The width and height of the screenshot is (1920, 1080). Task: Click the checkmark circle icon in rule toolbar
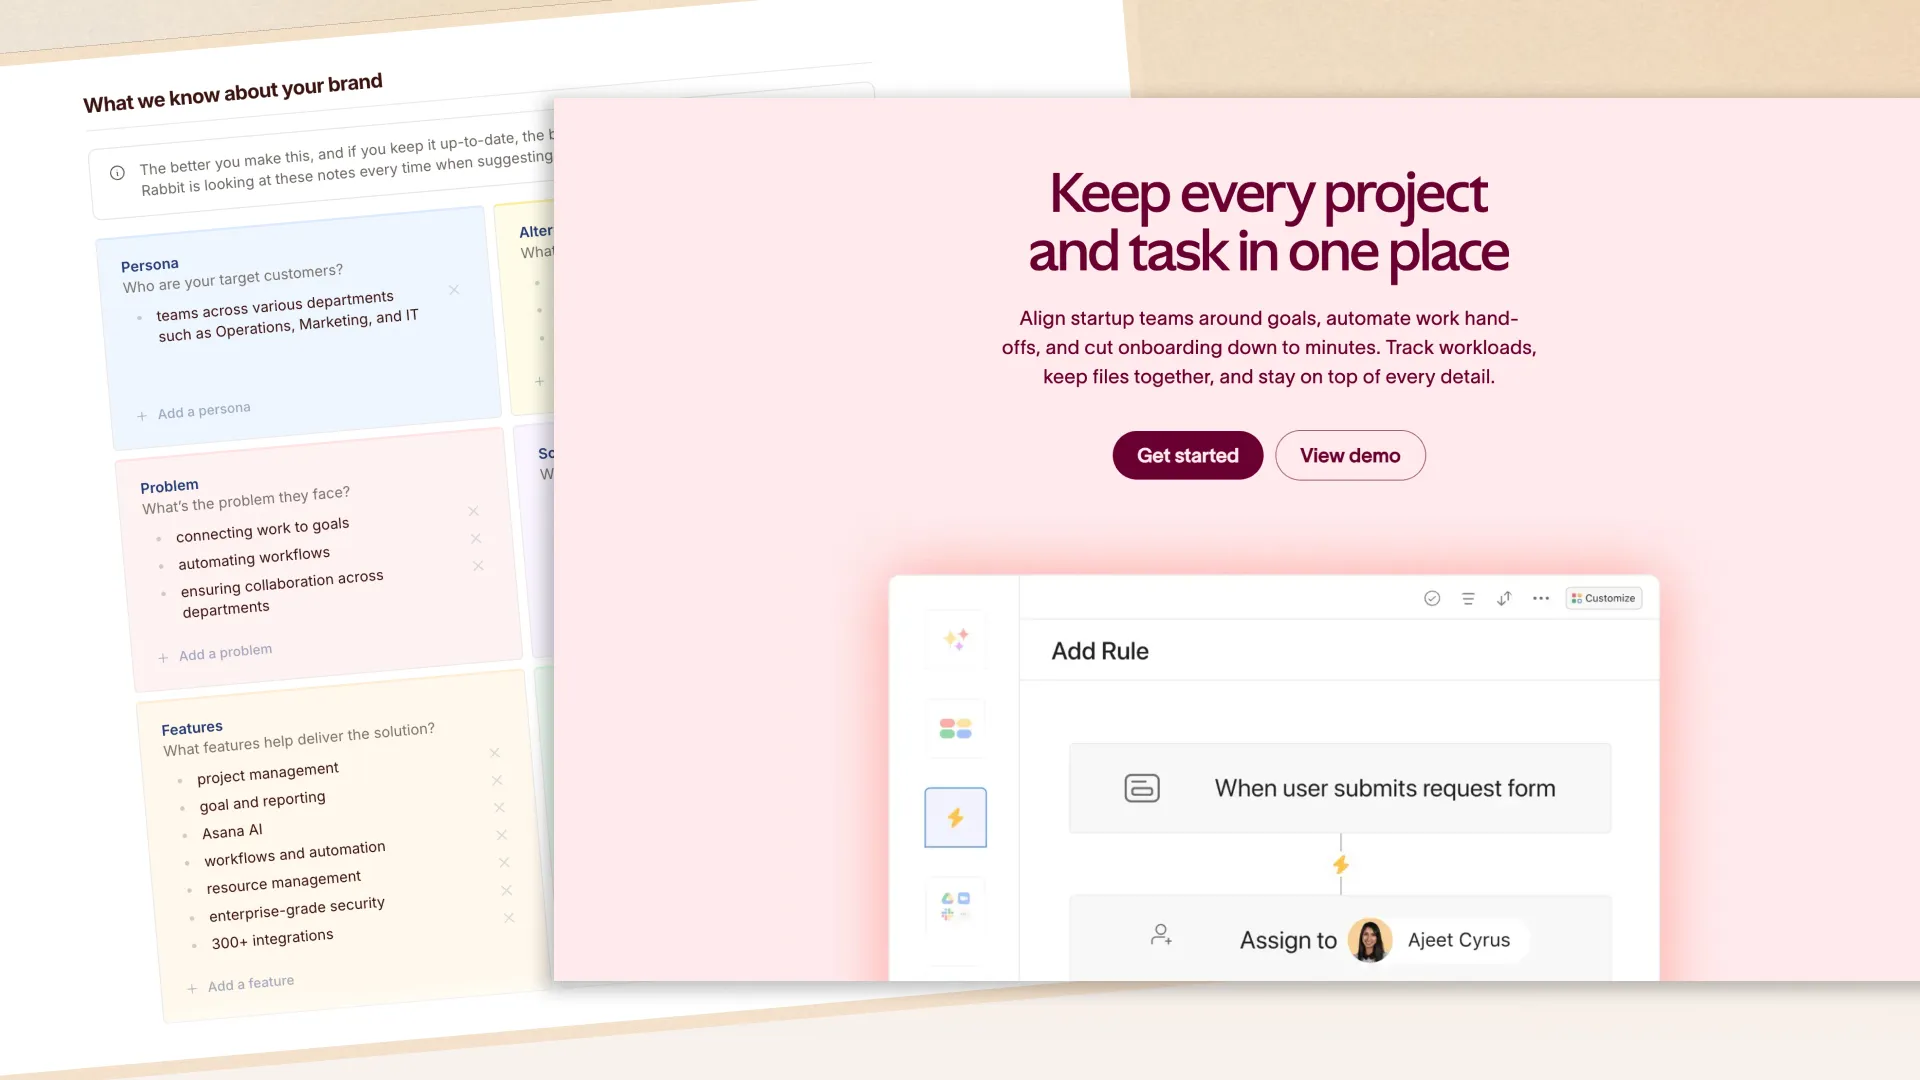tap(1432, 598)
